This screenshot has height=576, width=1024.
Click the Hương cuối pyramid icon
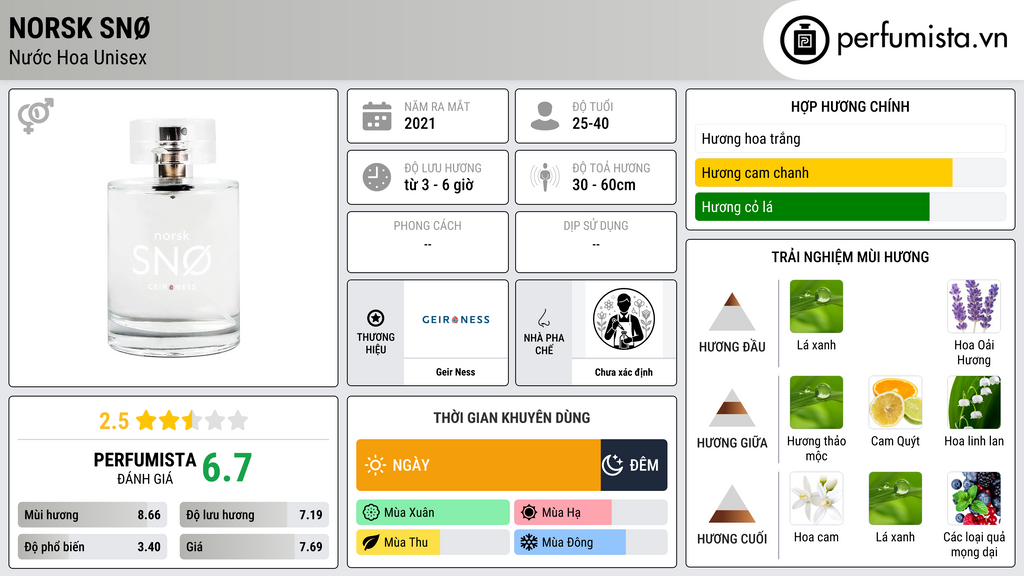pos(732,504)
